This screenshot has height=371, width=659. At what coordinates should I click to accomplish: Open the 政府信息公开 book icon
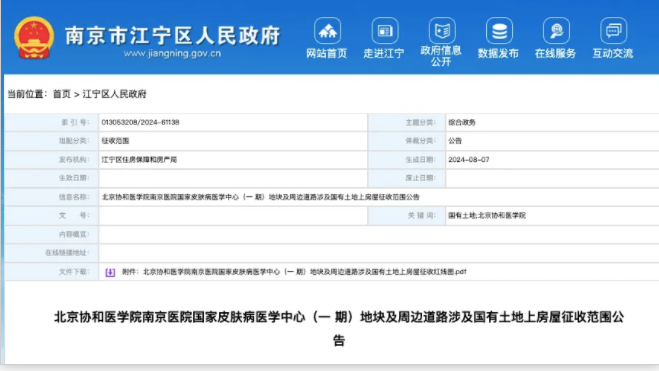[442, 31]
